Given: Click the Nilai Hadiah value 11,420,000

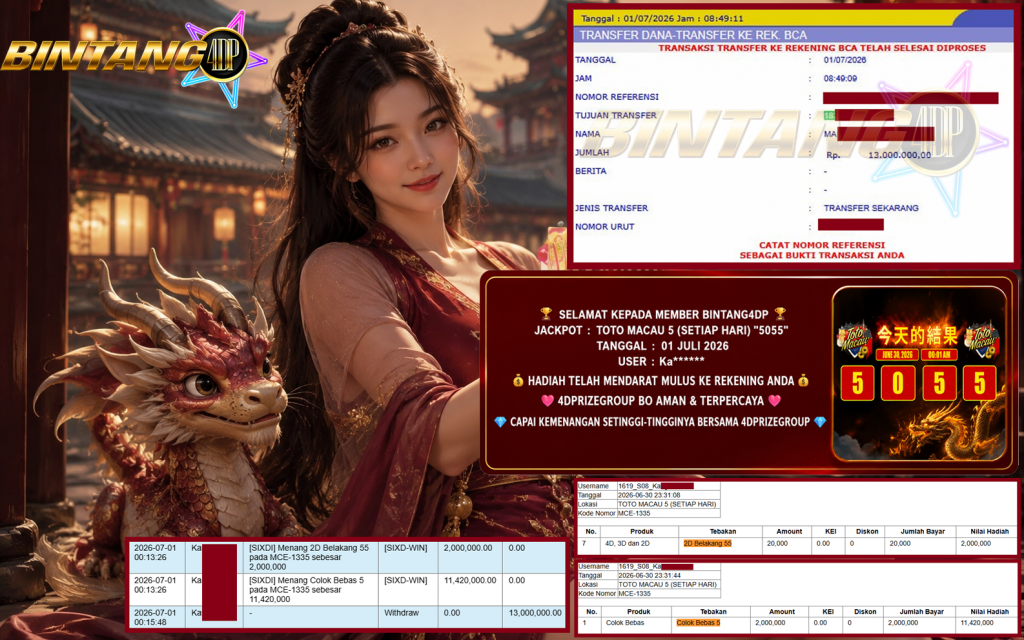Looking at the screenshot, I should pos(975,622).
